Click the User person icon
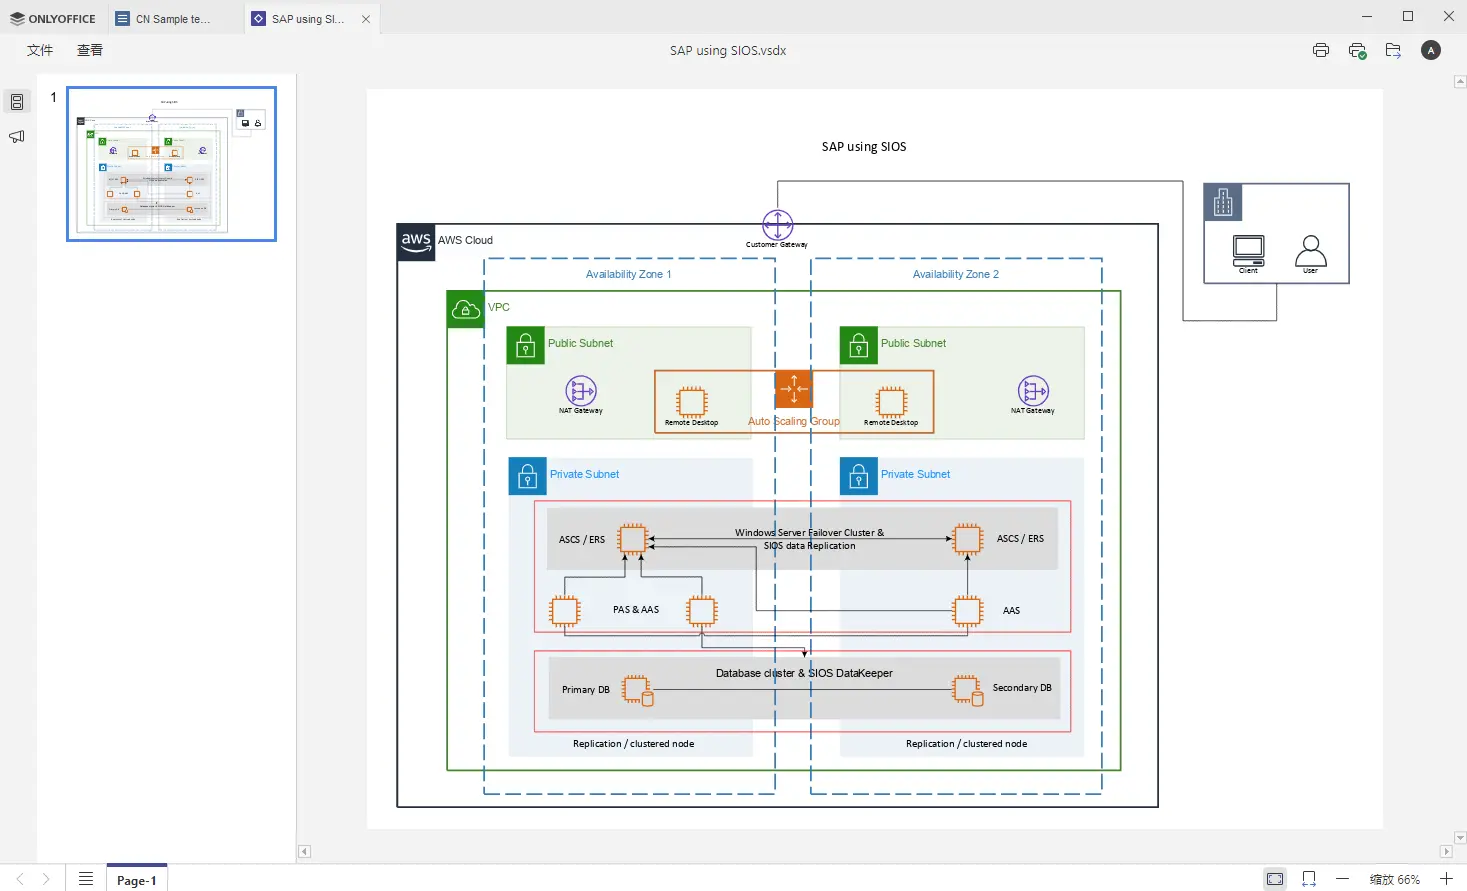 pos(1311,250)
